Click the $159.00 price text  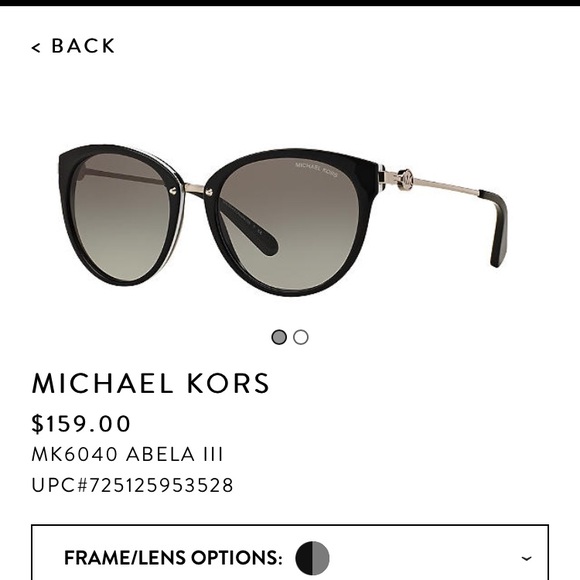click(x=81, y=424)
